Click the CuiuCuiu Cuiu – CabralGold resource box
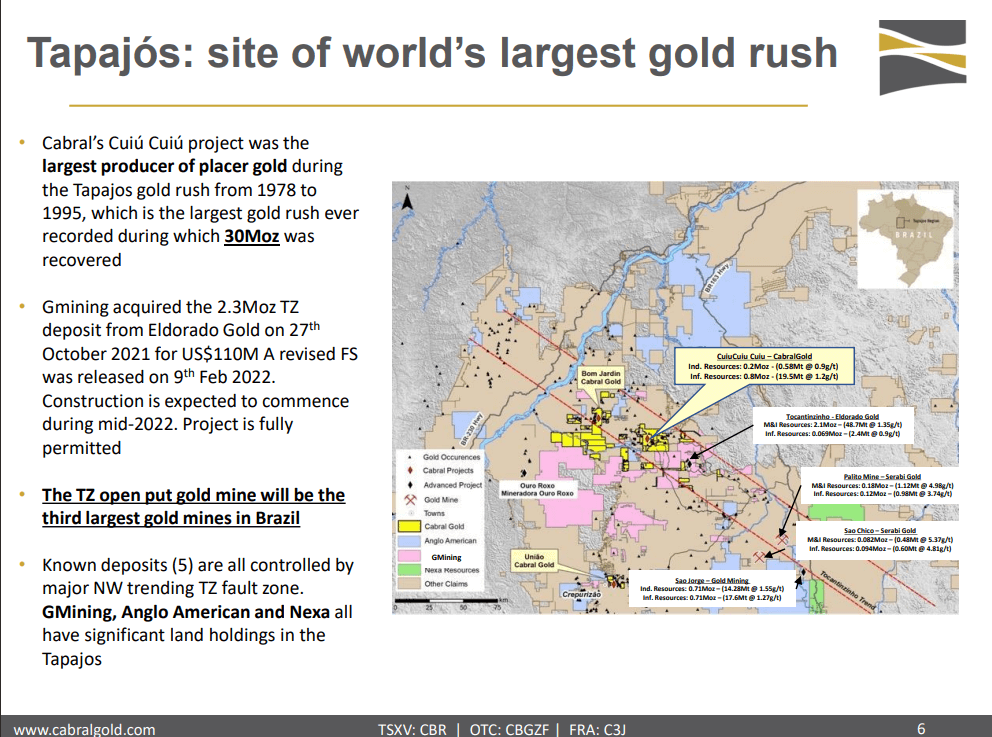992x737 pixels. click(x=764, y=366)
